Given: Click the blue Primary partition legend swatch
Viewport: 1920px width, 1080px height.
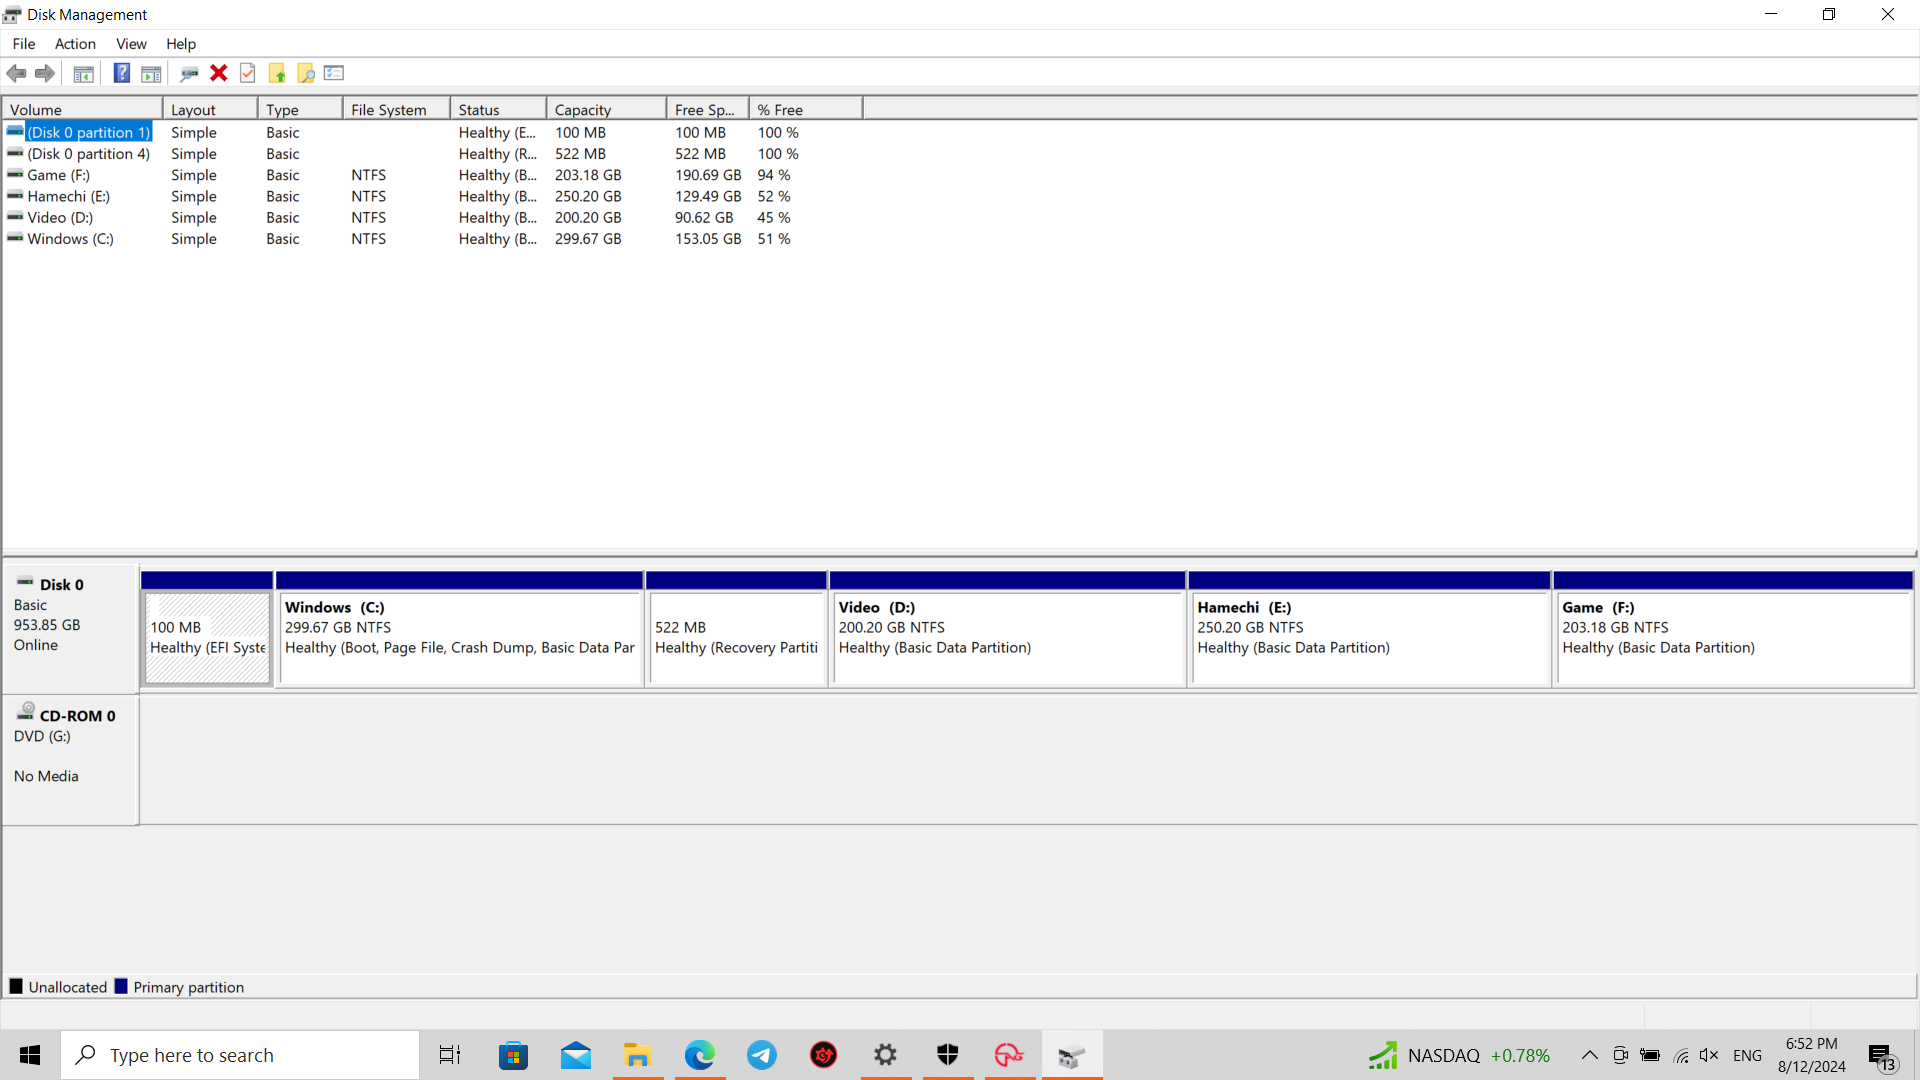Looking at the screenshot, I should (121, 987).
